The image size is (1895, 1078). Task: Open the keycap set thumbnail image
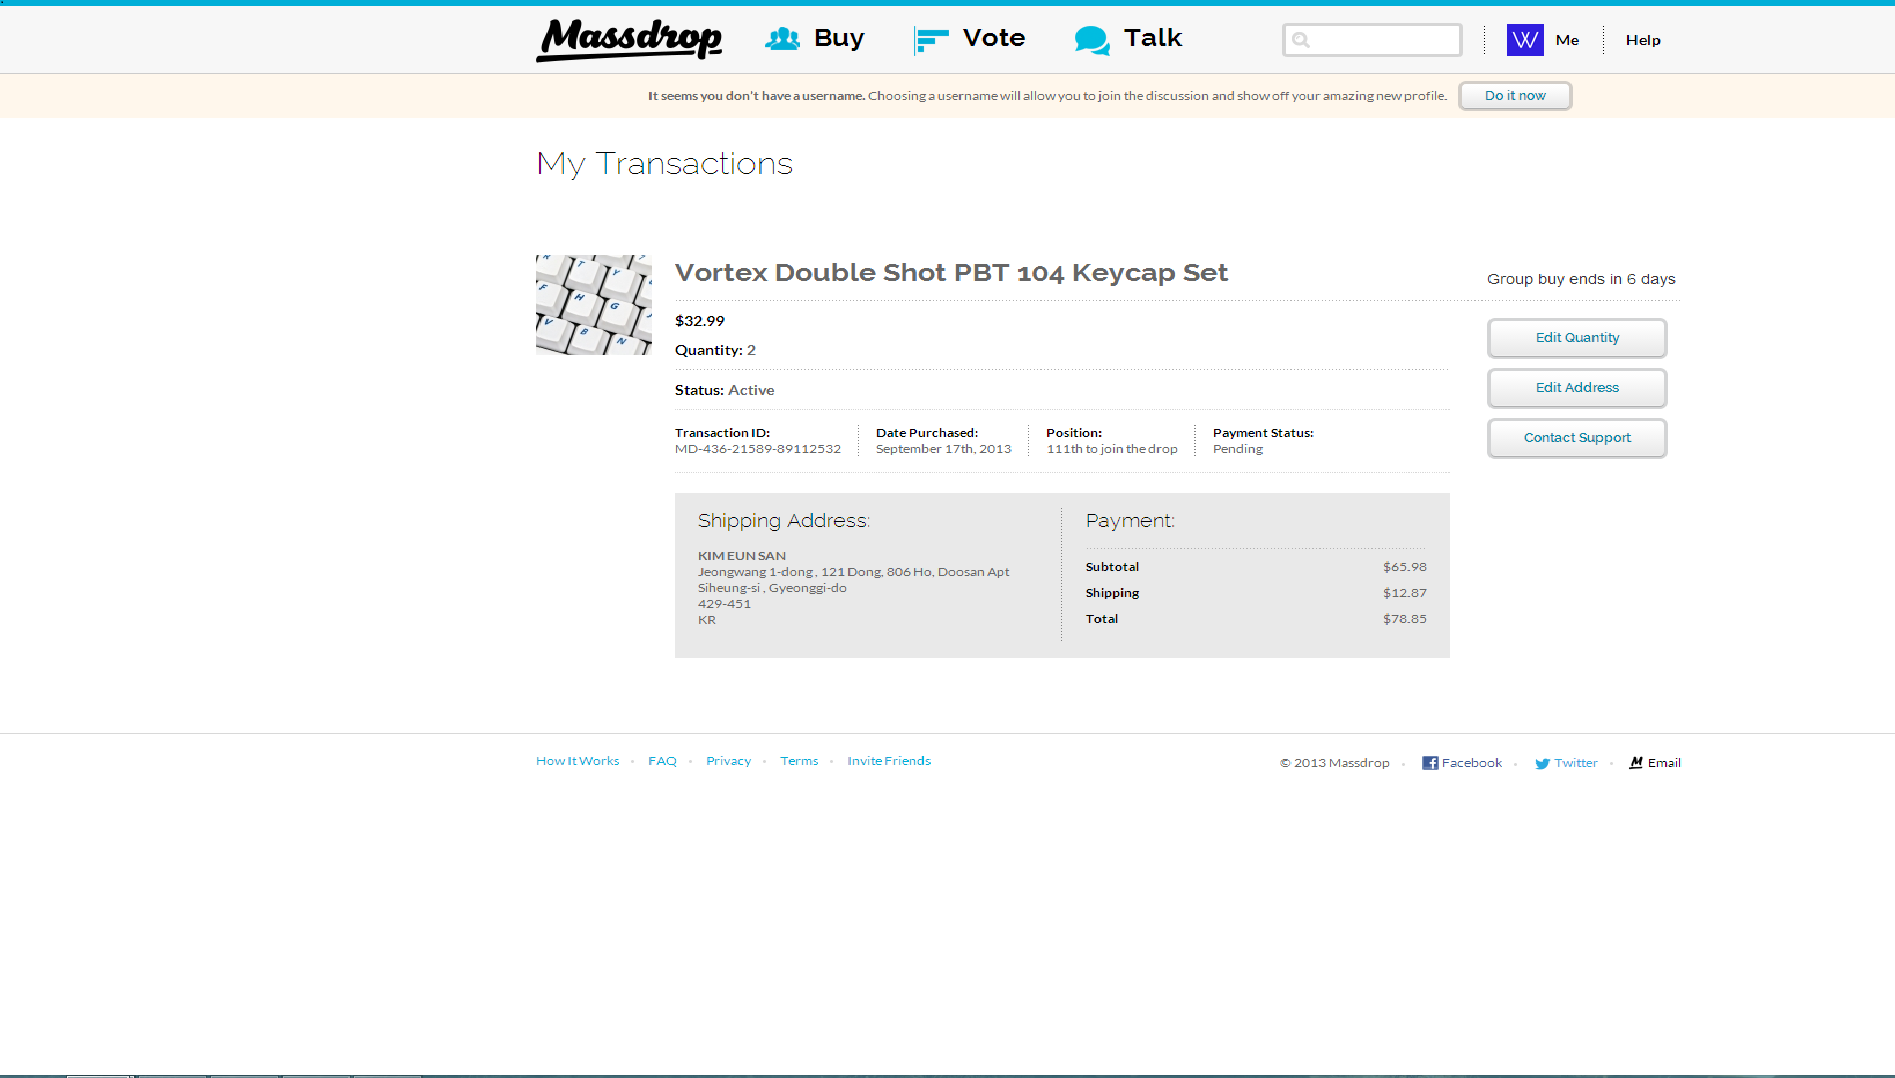(x=594, y=305)
